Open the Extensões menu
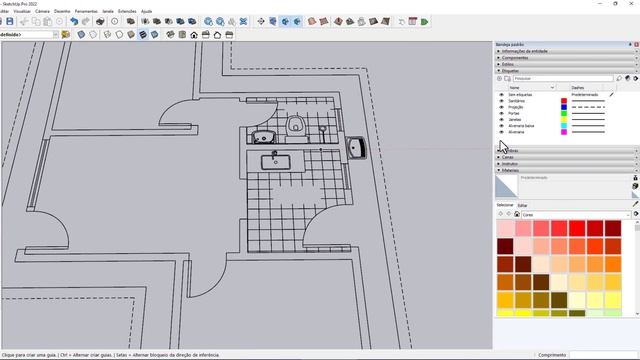 (127, 11)
